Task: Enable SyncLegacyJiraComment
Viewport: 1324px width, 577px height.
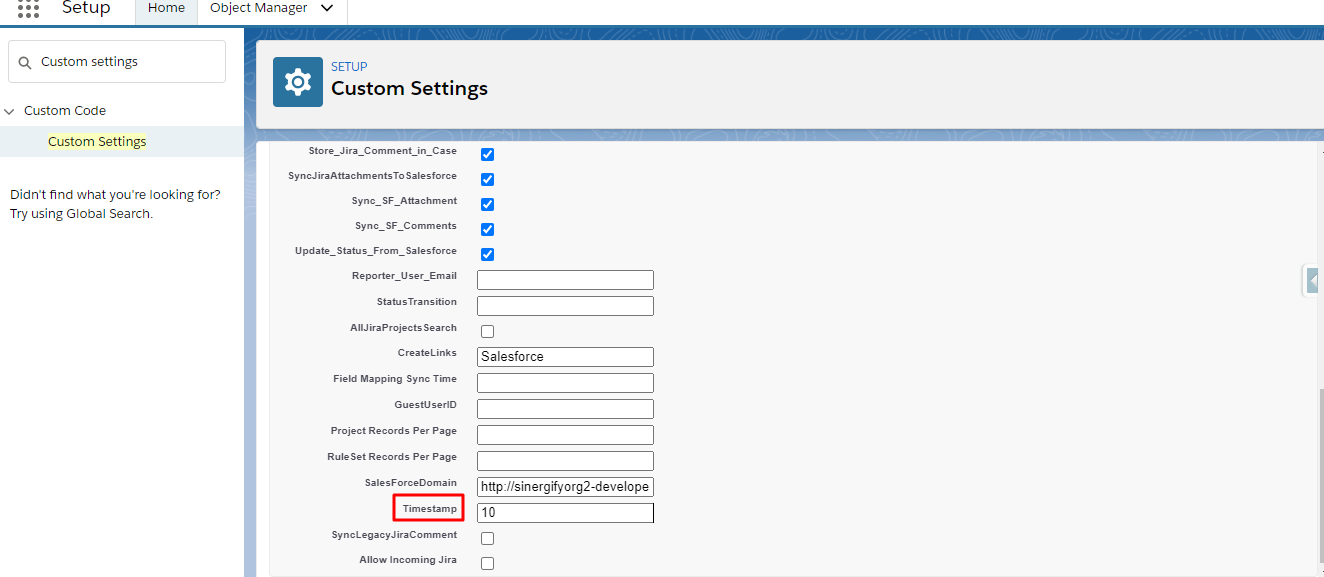Action: (x=487, y=537)
